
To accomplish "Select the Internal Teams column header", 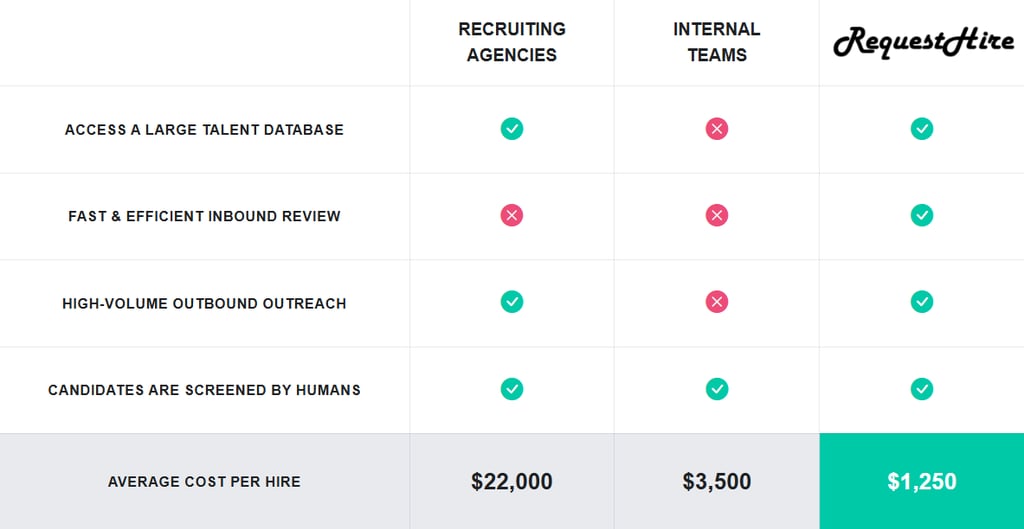I will (x=717, y=42).
